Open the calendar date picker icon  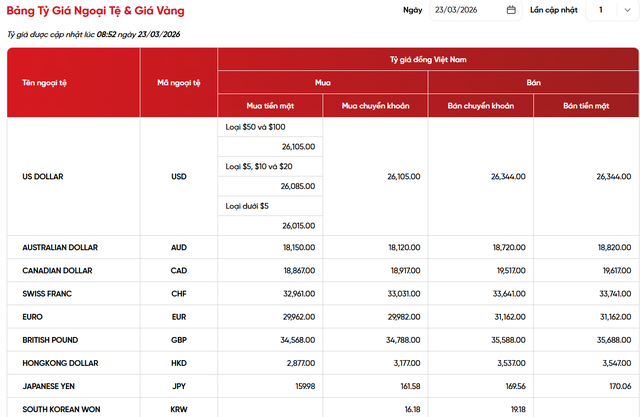coord(511,10)
